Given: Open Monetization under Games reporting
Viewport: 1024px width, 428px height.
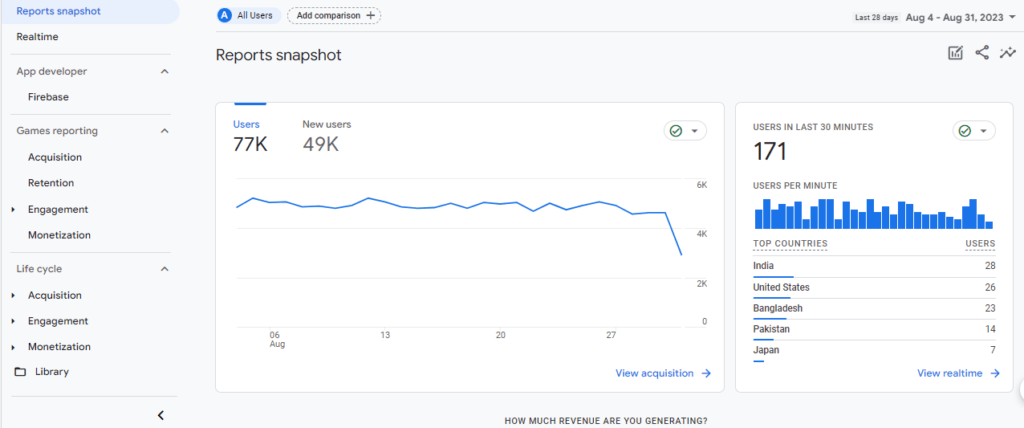Looking at the screenshot, I should 59,235.
